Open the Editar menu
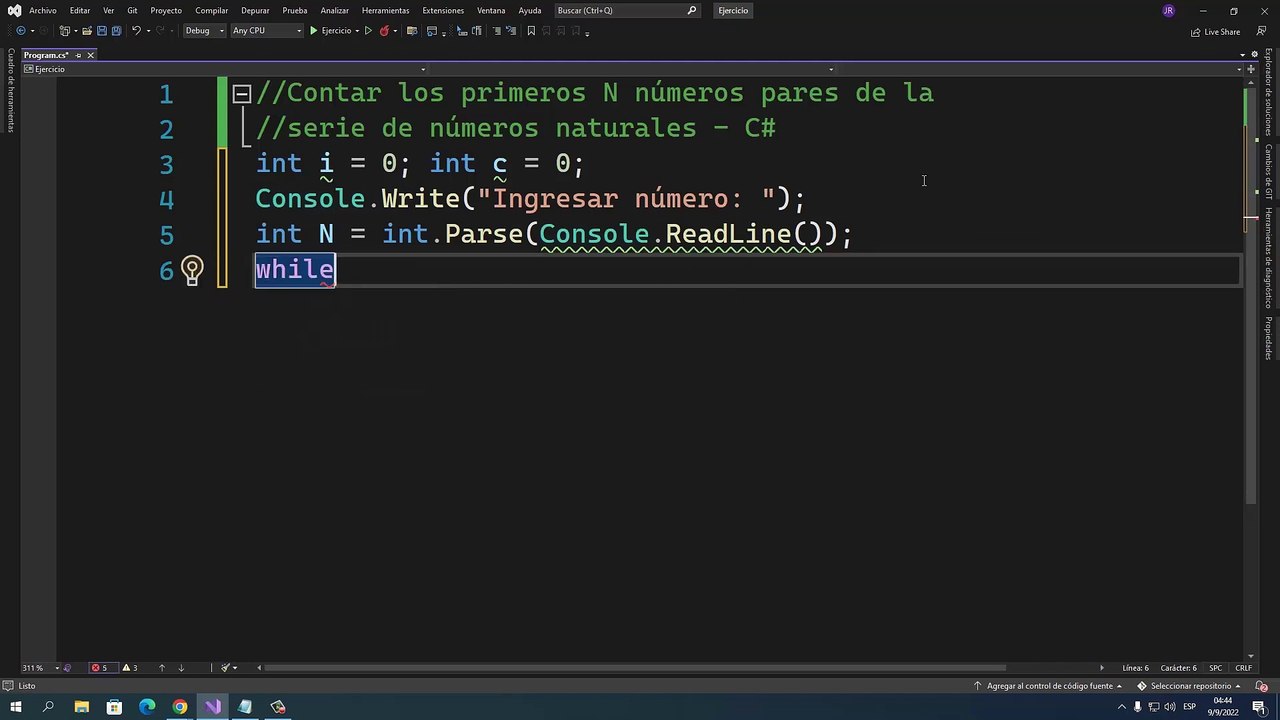The height and width of the screenshot is (720, 1280). (80, 10)
